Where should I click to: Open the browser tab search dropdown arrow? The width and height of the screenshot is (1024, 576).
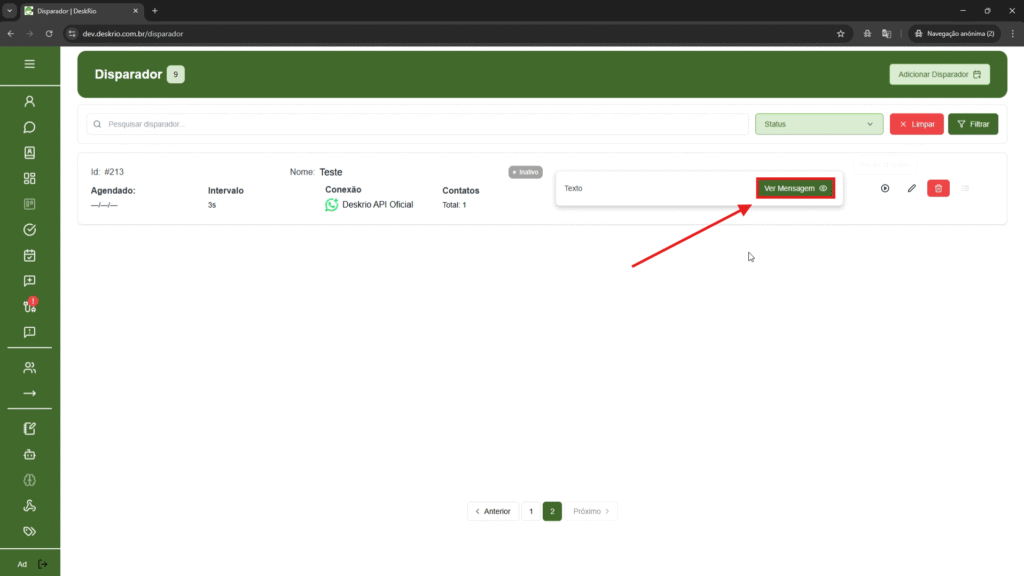[9, 11]
